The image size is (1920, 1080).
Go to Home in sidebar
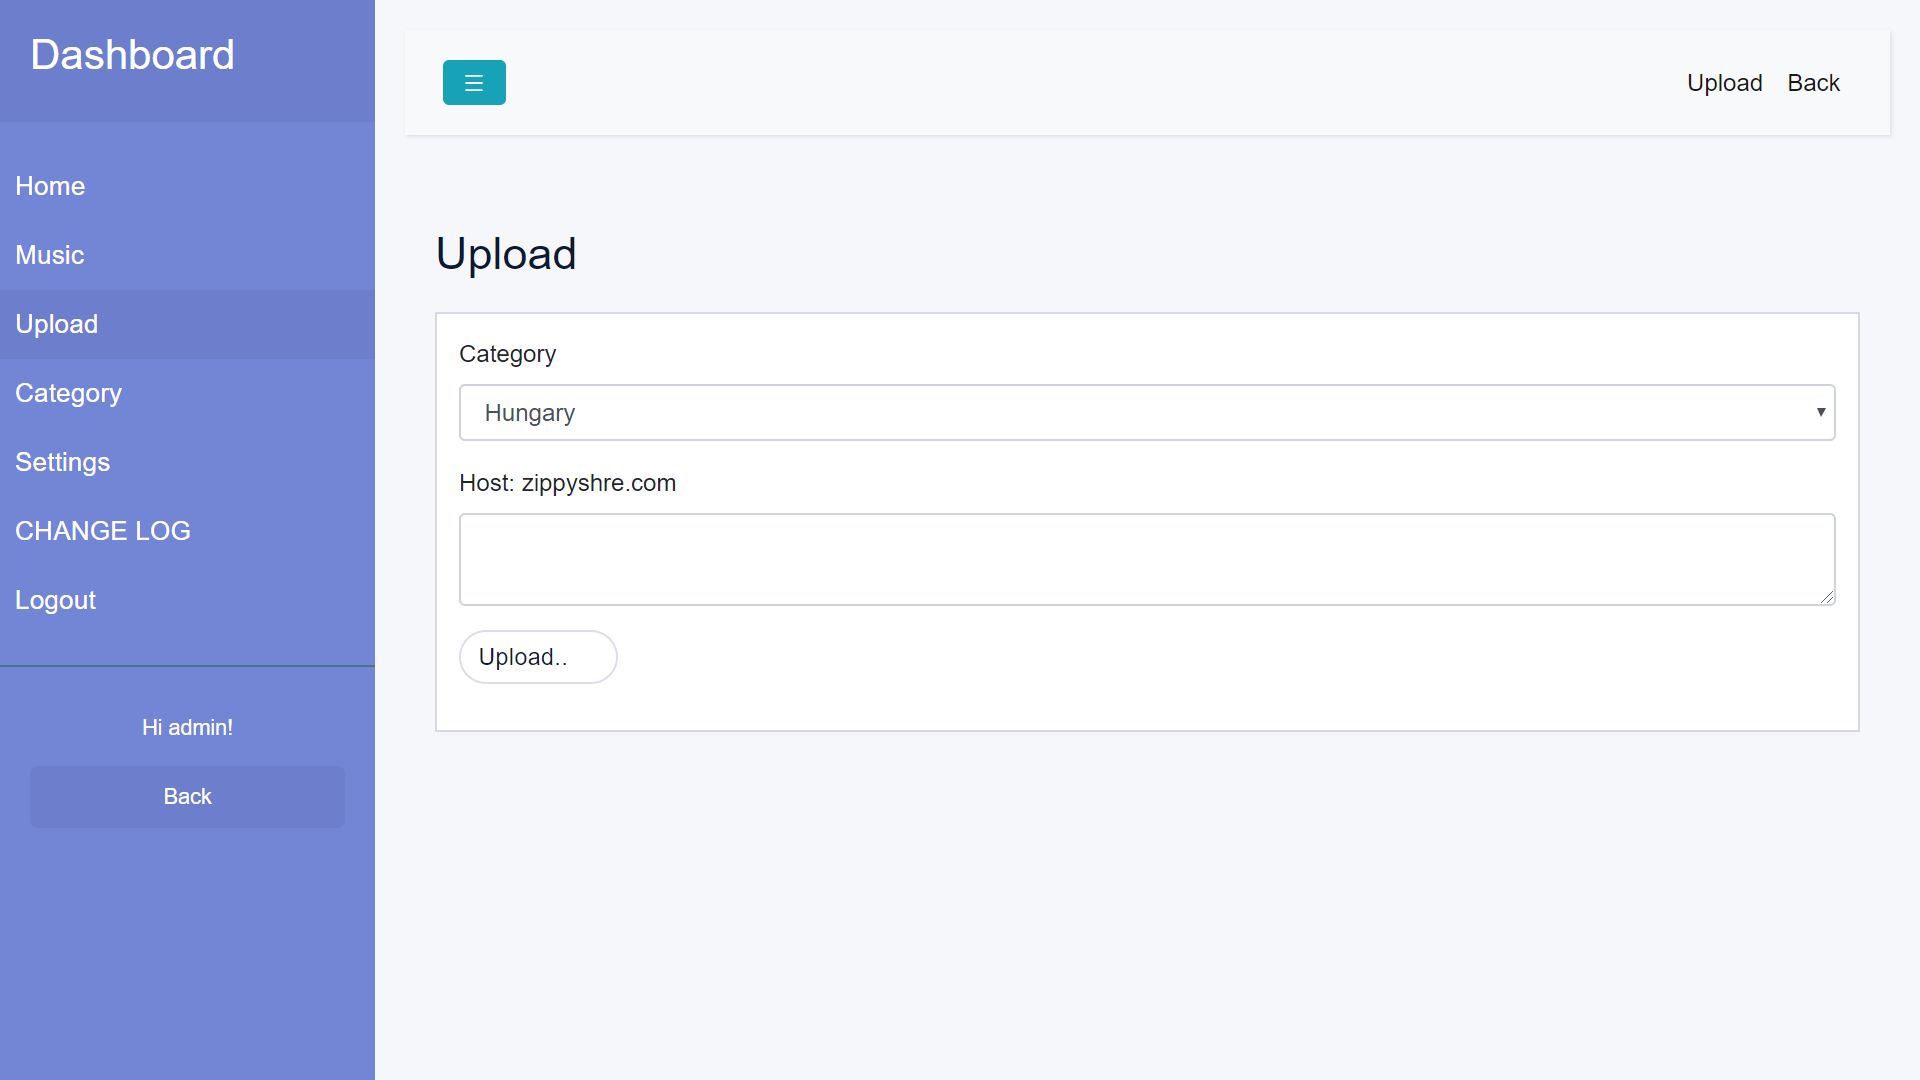(x=50, y=186)
